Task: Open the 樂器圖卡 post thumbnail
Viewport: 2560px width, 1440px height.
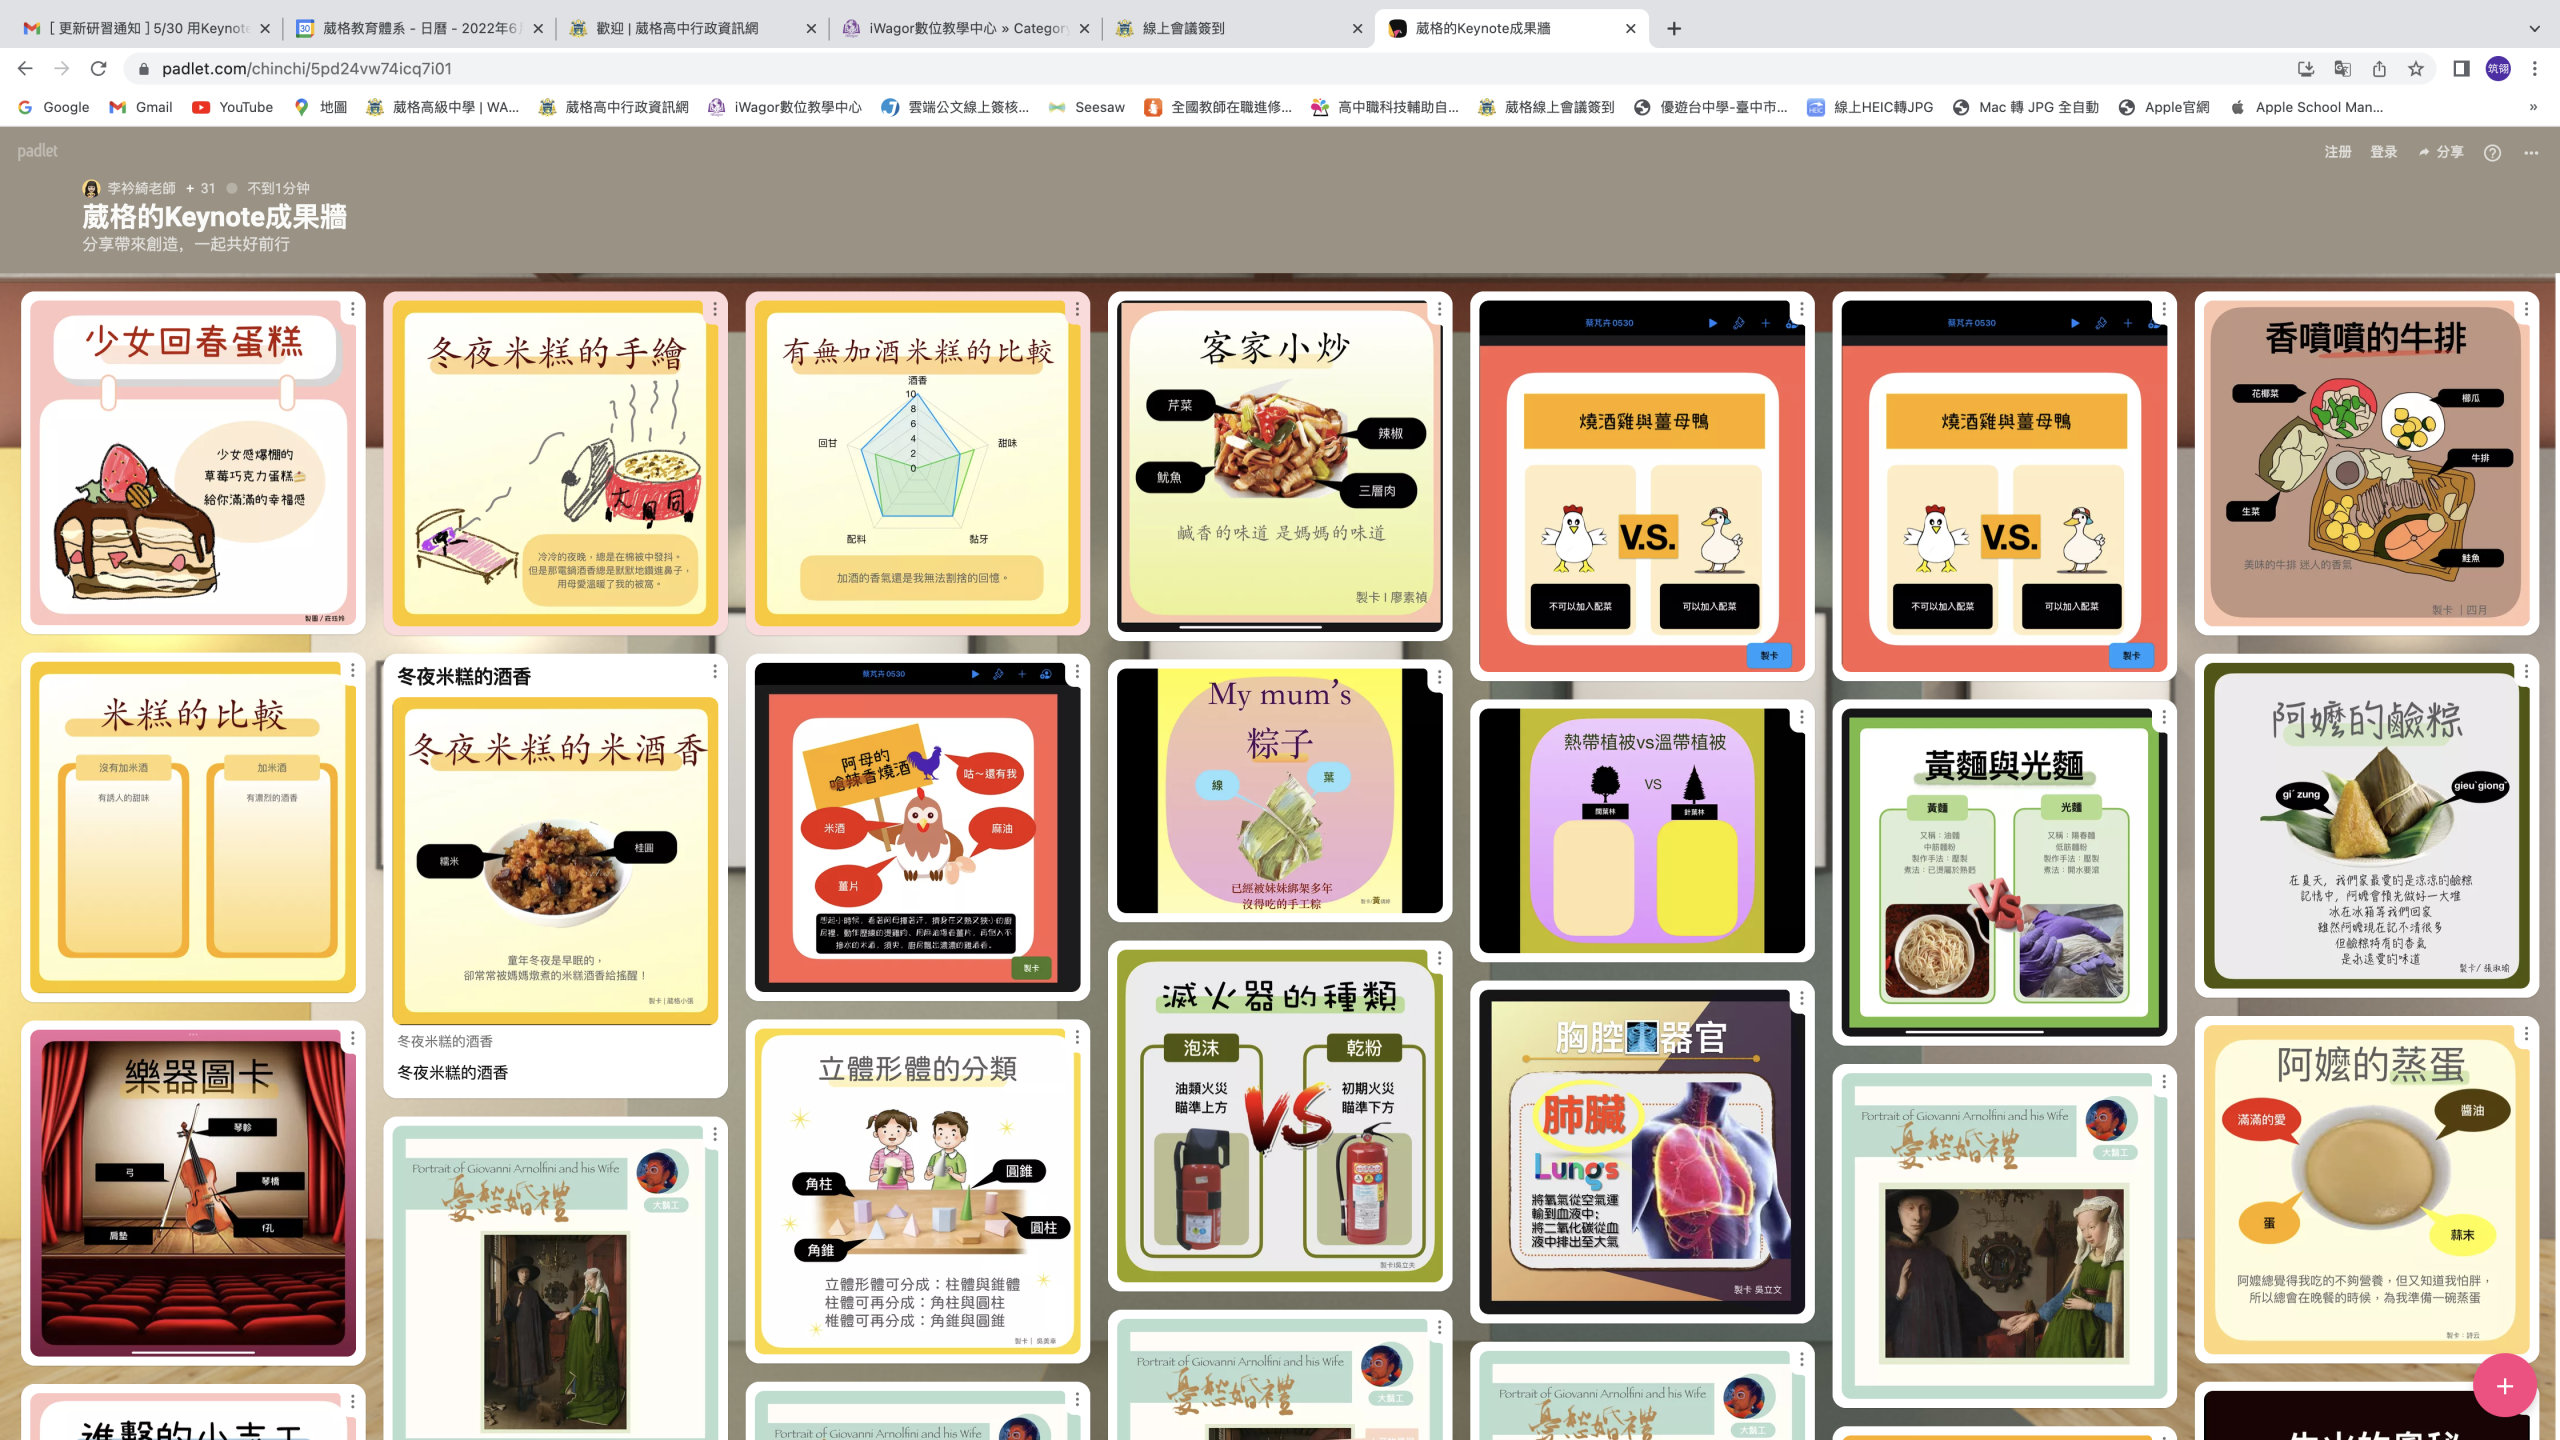Action: coord(193,1192)
